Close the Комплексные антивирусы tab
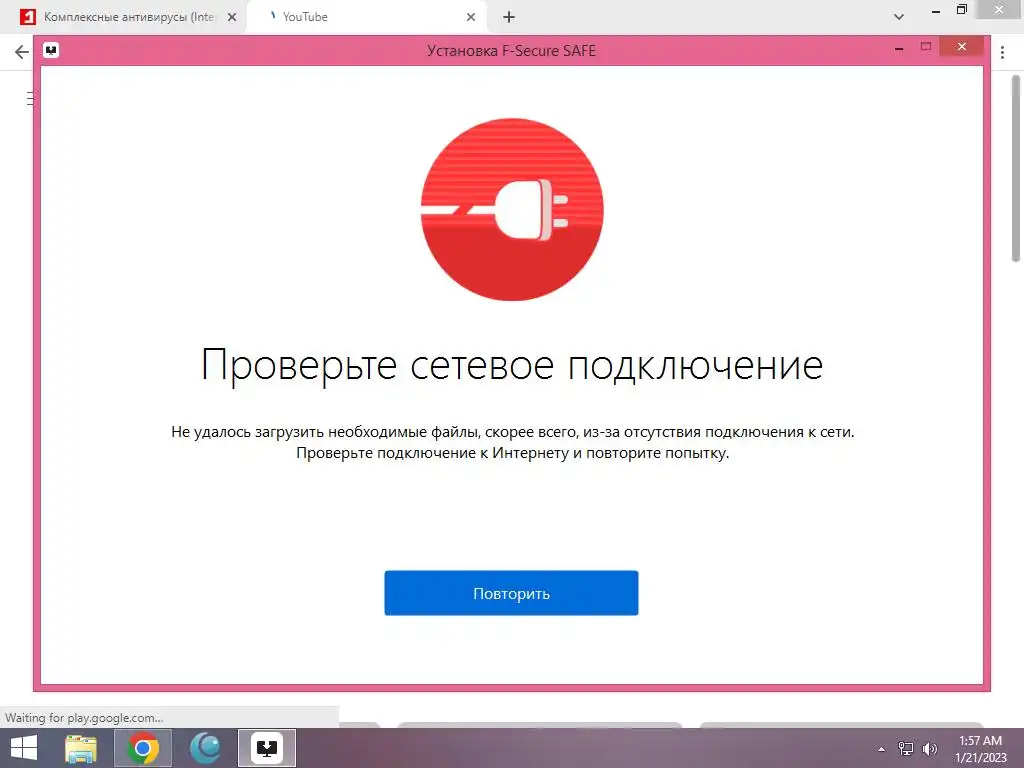Viewport: 1024px width, 768px height. (232, 18)
